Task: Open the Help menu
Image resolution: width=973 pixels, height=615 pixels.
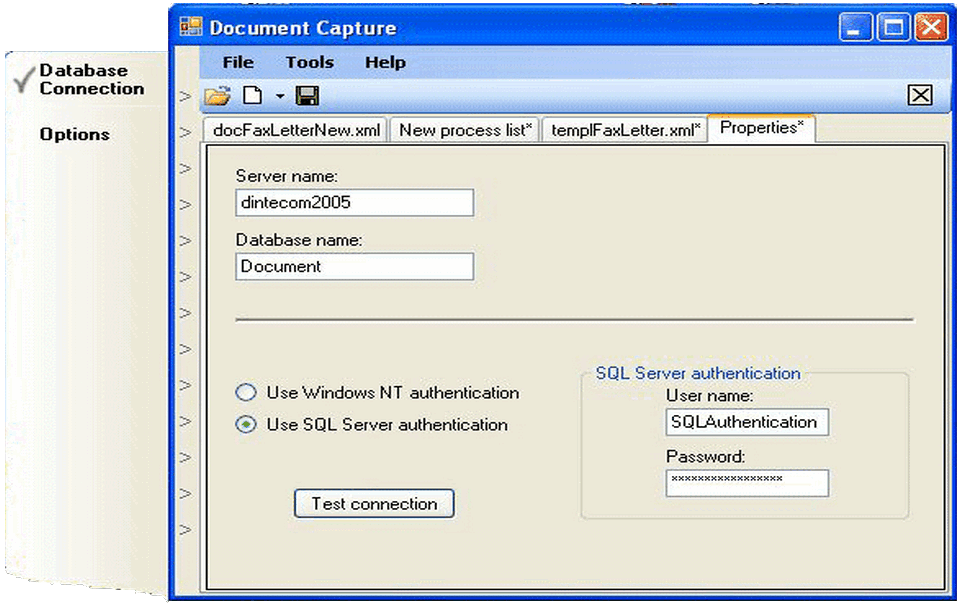Action: tap(385, 62)
